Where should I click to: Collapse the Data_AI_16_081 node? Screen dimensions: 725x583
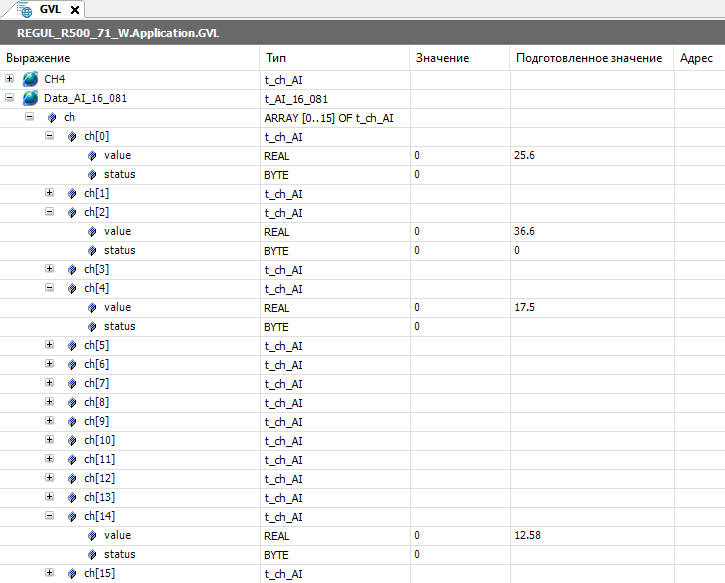pos(10,98)
